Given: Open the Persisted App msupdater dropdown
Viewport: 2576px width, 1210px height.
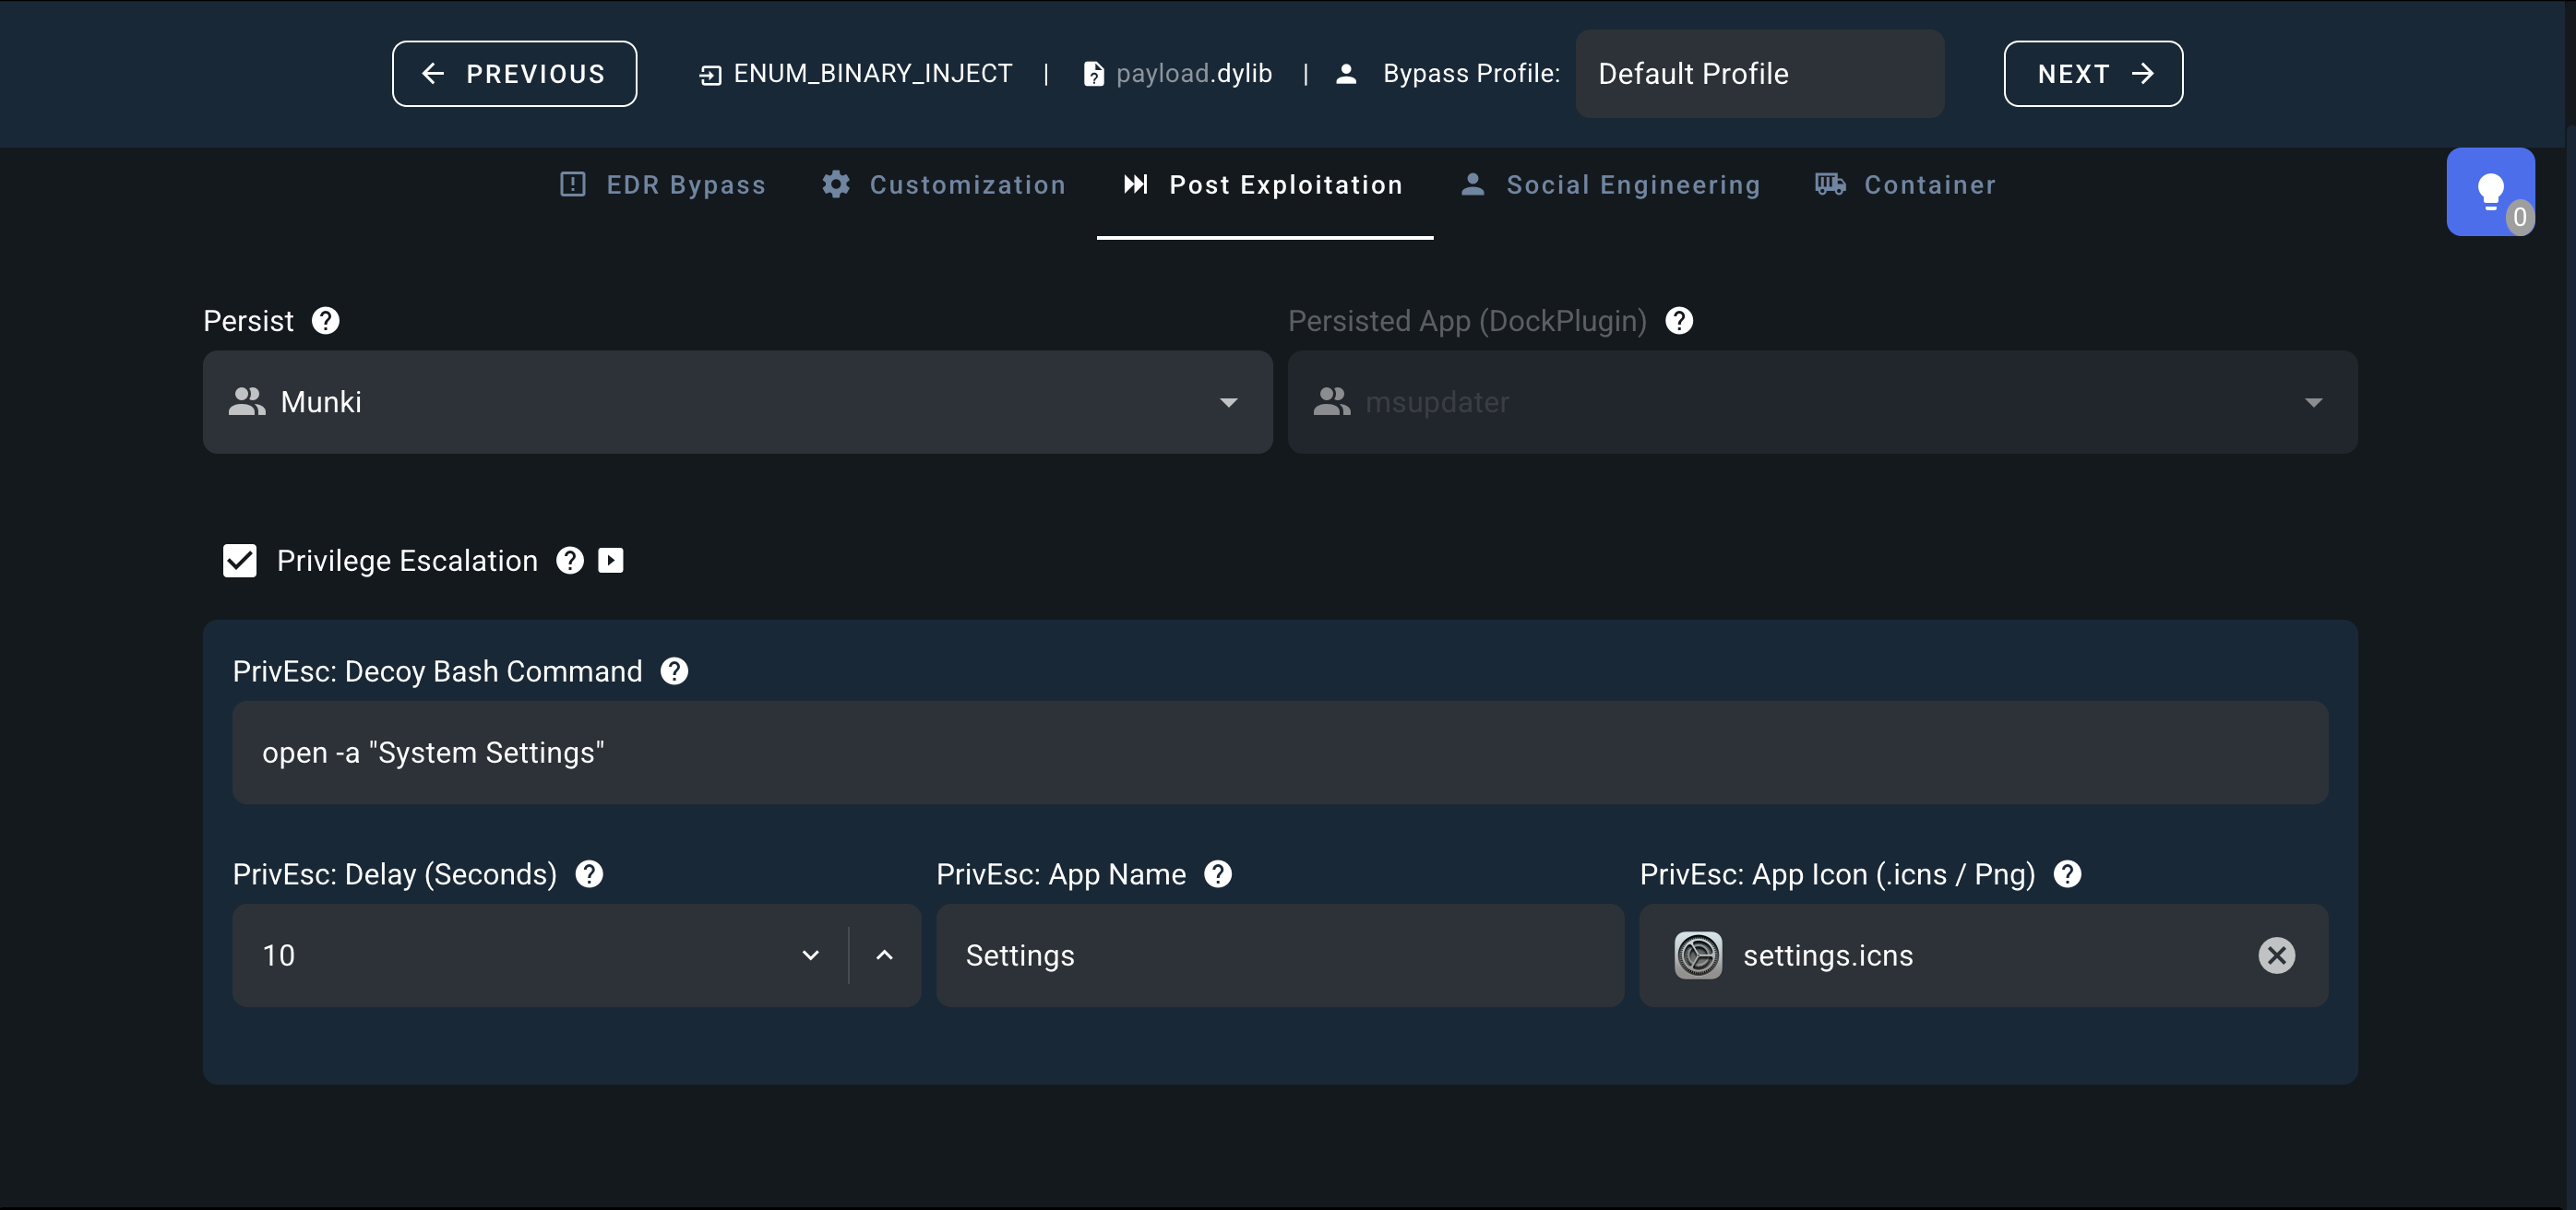Looking at the screenshot, I should coord(1821,402).
